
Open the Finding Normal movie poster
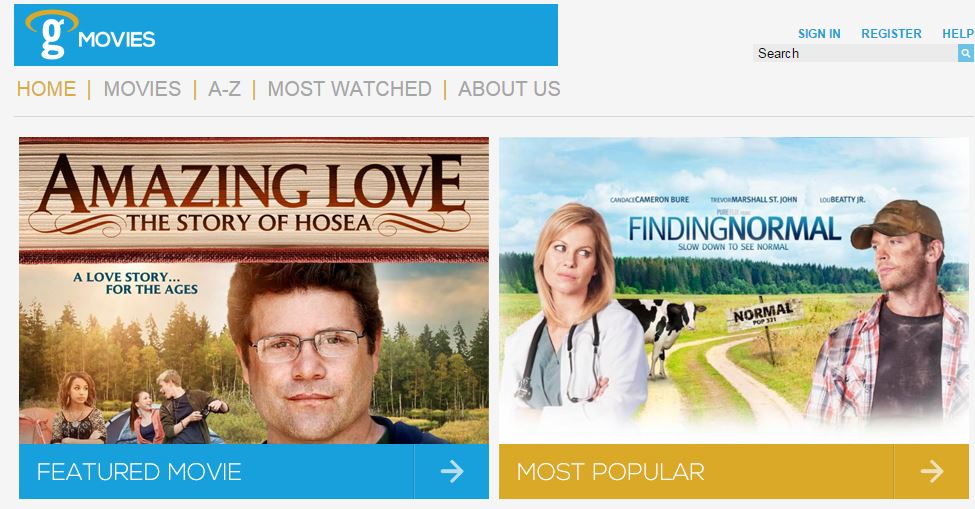point(734,290)
